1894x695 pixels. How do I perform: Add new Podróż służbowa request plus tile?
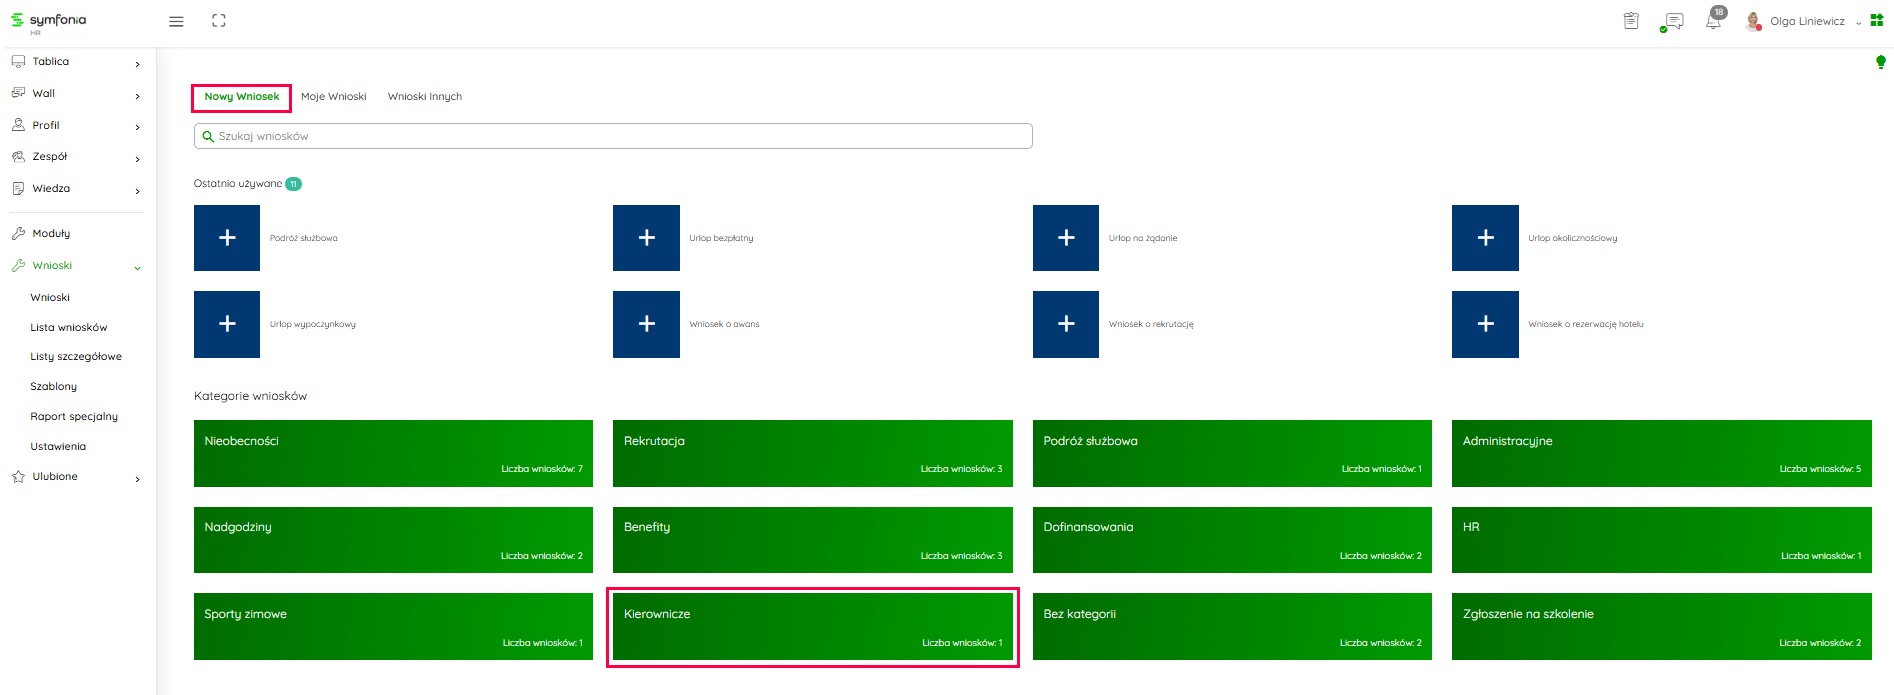(x=227, y=238)
